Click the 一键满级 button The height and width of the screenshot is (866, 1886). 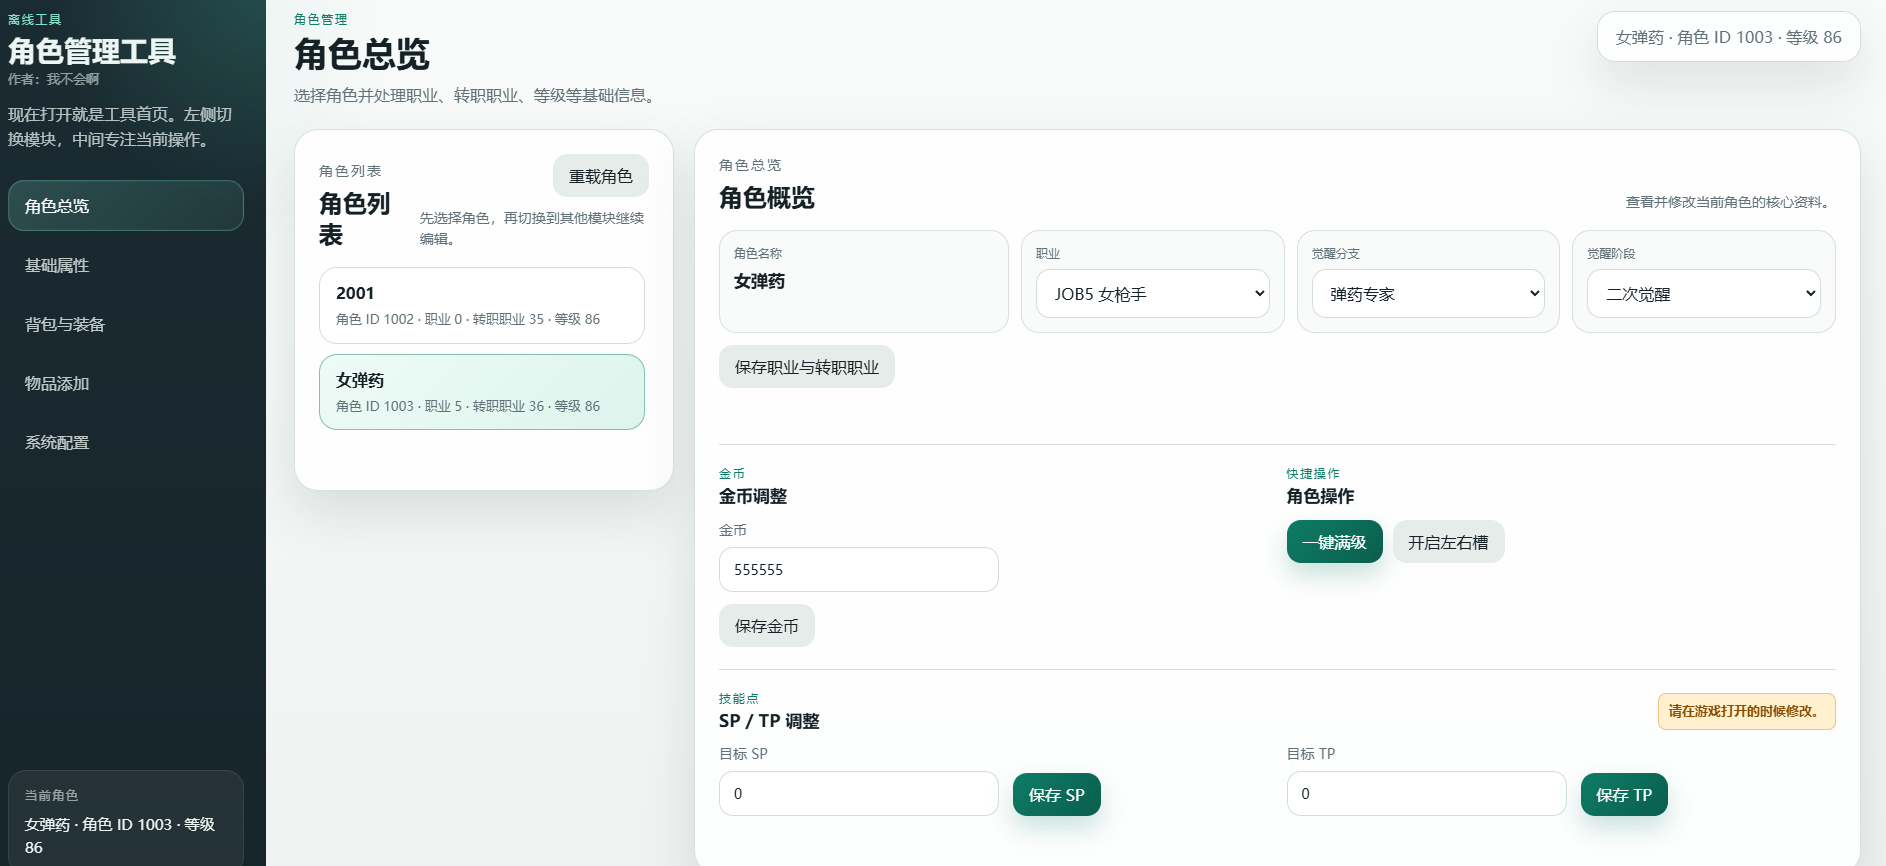(x=1334, y=542)
